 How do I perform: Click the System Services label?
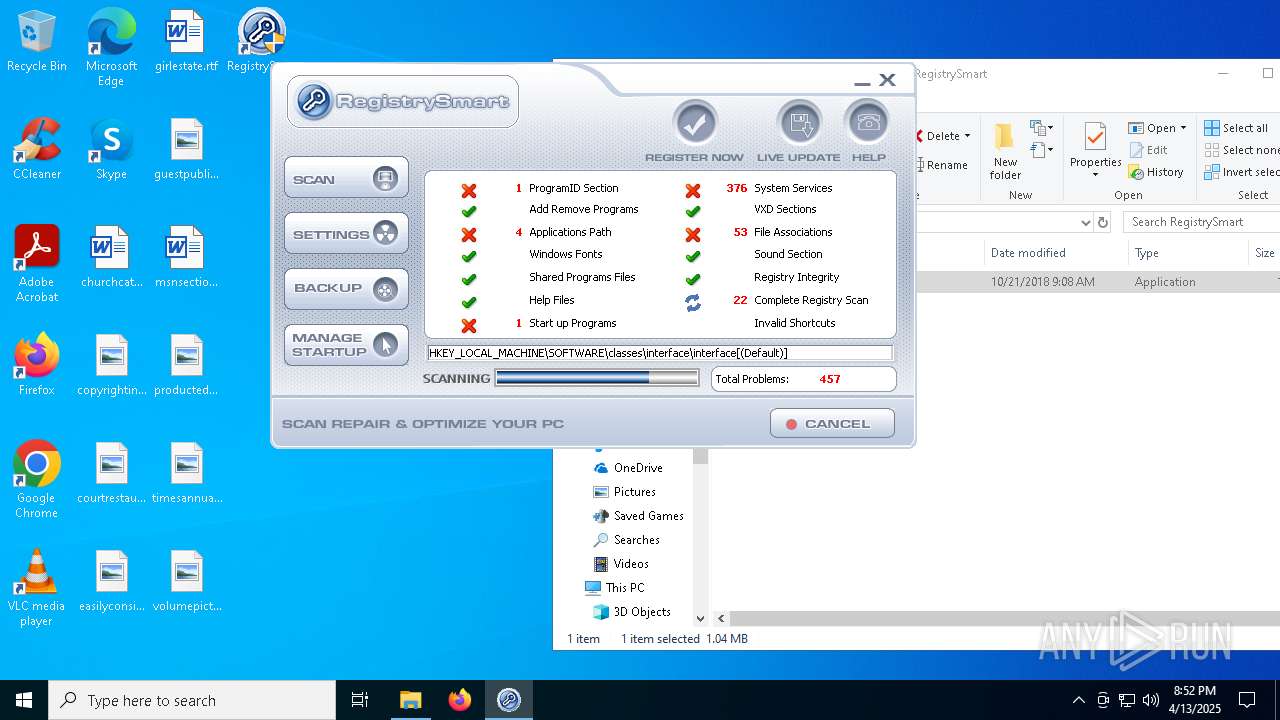[x=793, y=188]
